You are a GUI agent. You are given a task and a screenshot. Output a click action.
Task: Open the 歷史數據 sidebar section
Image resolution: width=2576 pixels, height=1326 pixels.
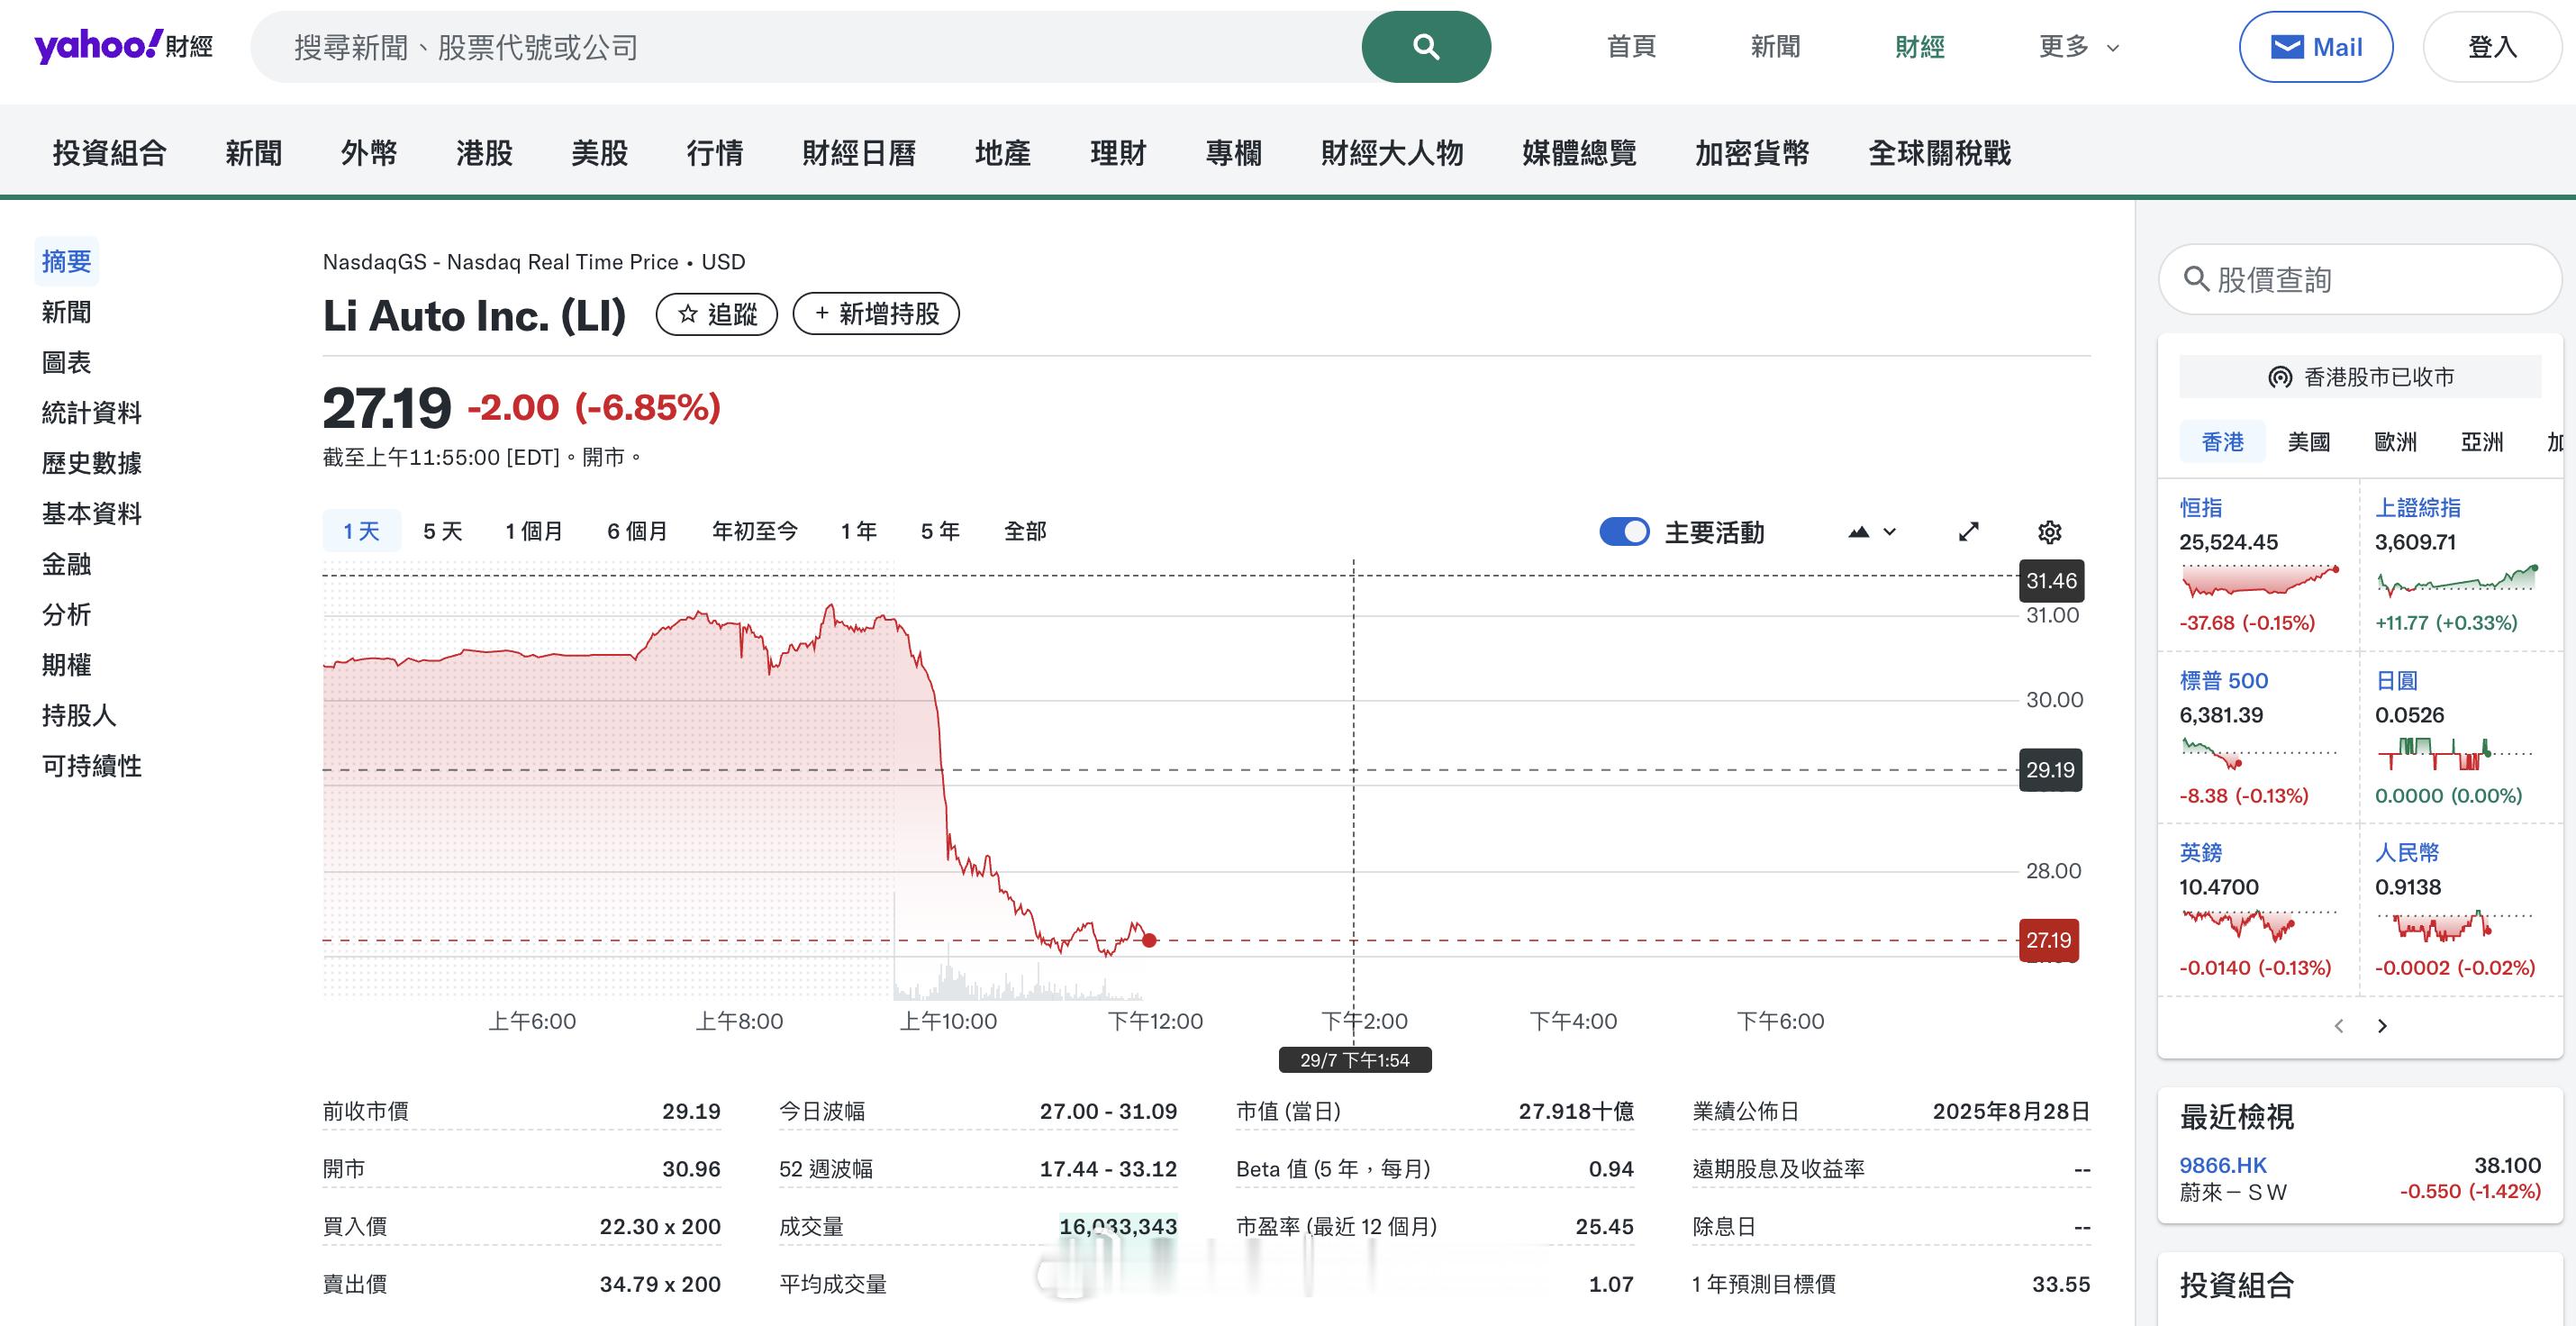pos(91,463)
